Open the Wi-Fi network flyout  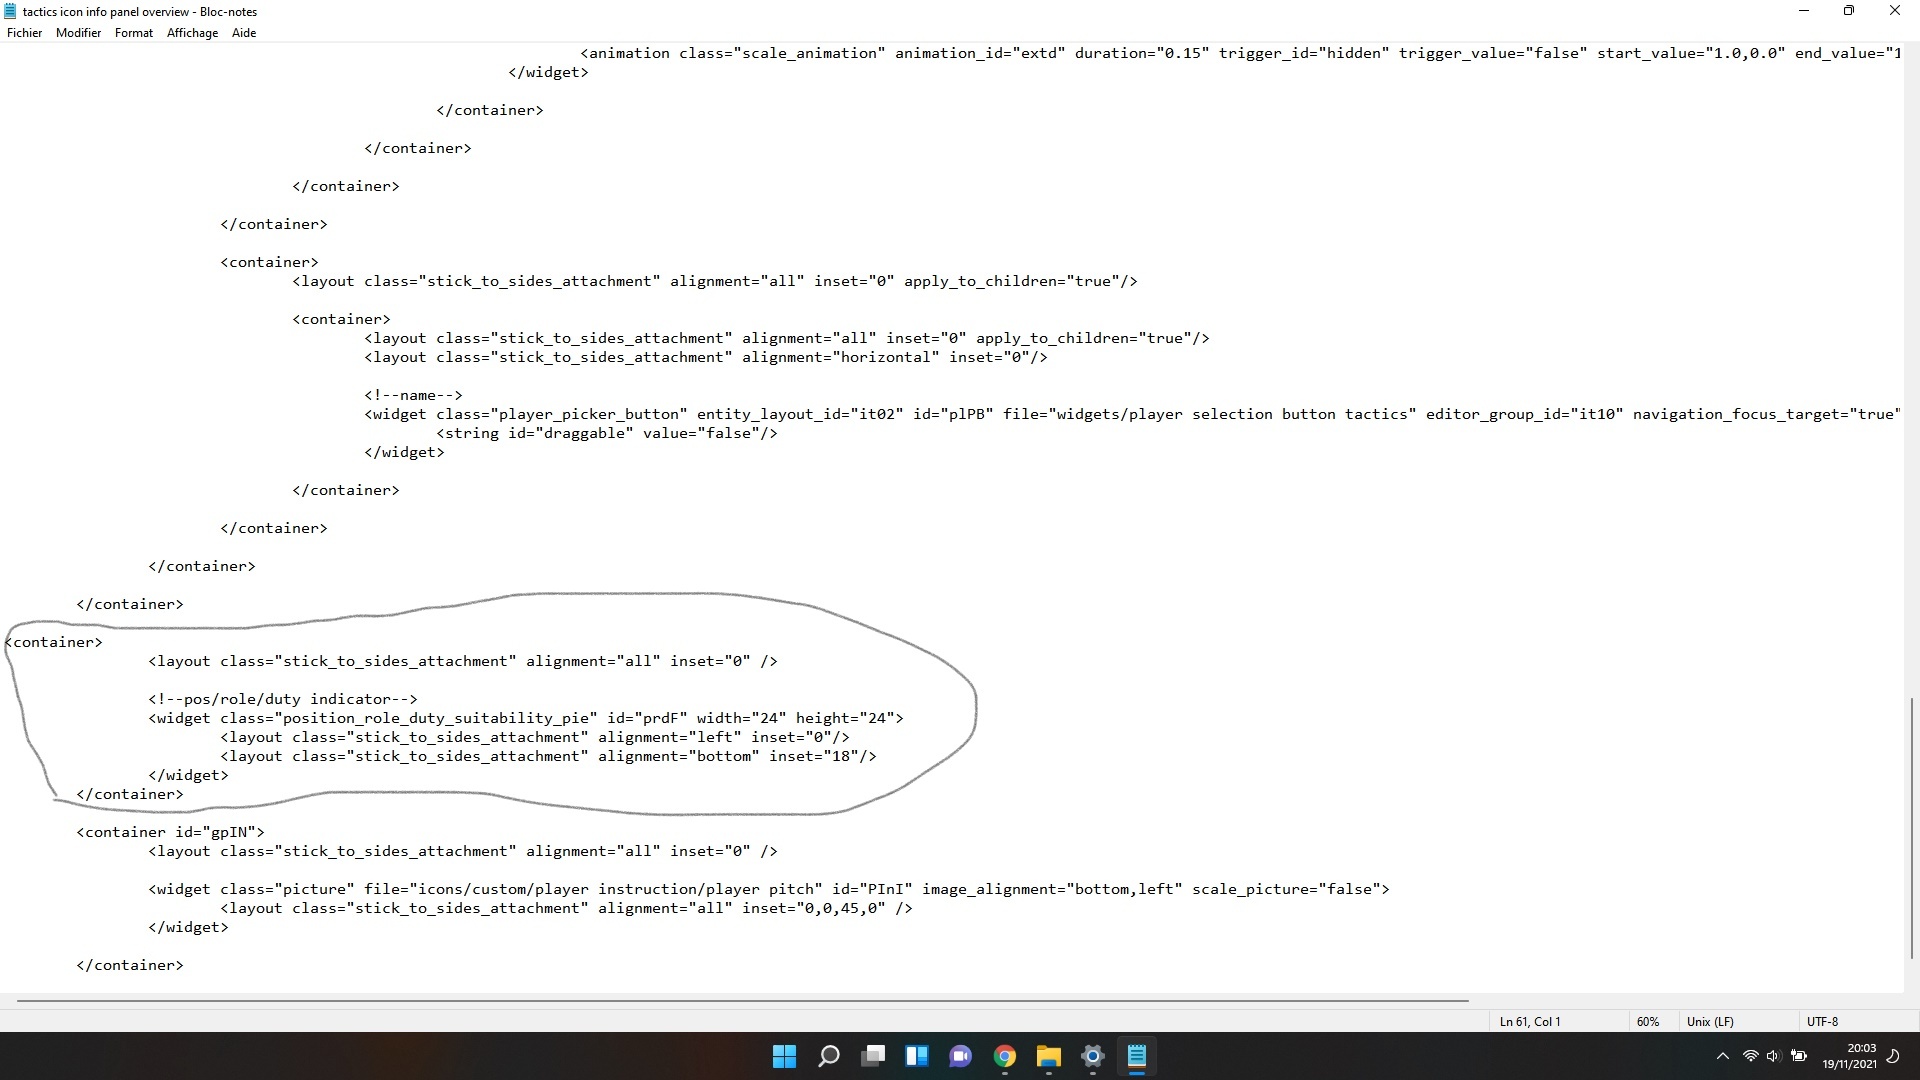[1750, 1056]
